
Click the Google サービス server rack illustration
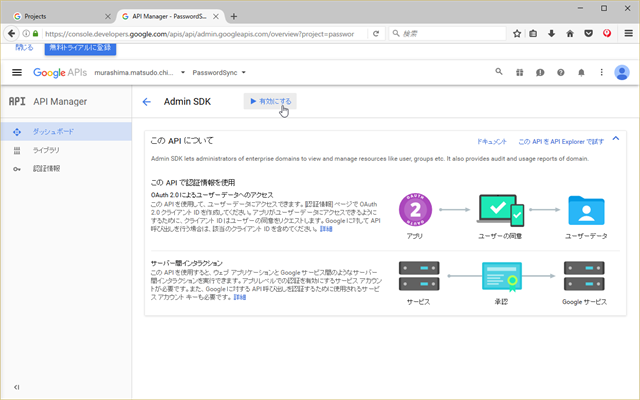tap(584, 276)
